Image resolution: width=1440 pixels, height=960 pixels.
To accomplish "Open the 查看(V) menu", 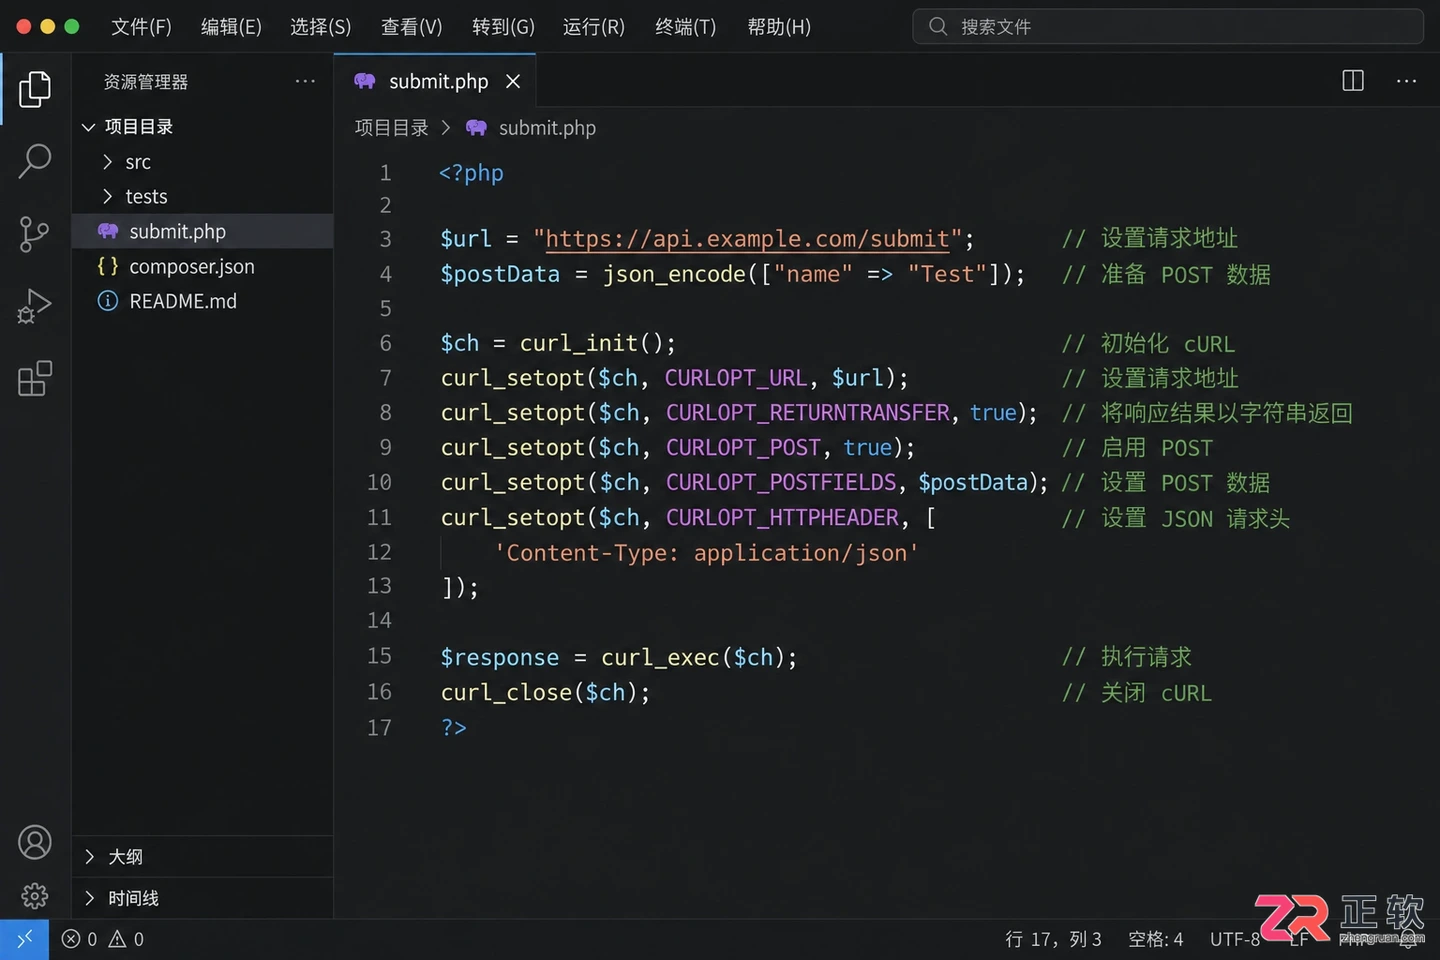I will point(411,27).
